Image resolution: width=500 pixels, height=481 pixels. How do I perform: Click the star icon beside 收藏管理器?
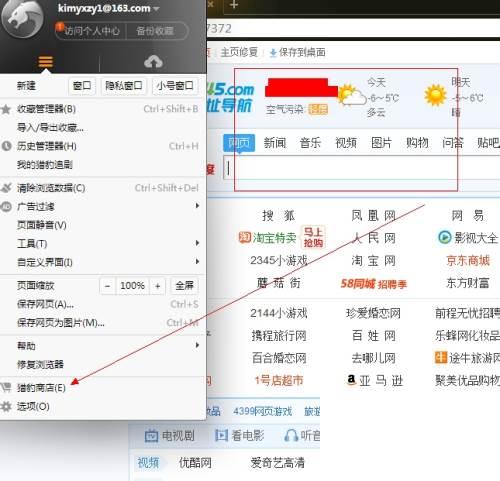[6, 109]
